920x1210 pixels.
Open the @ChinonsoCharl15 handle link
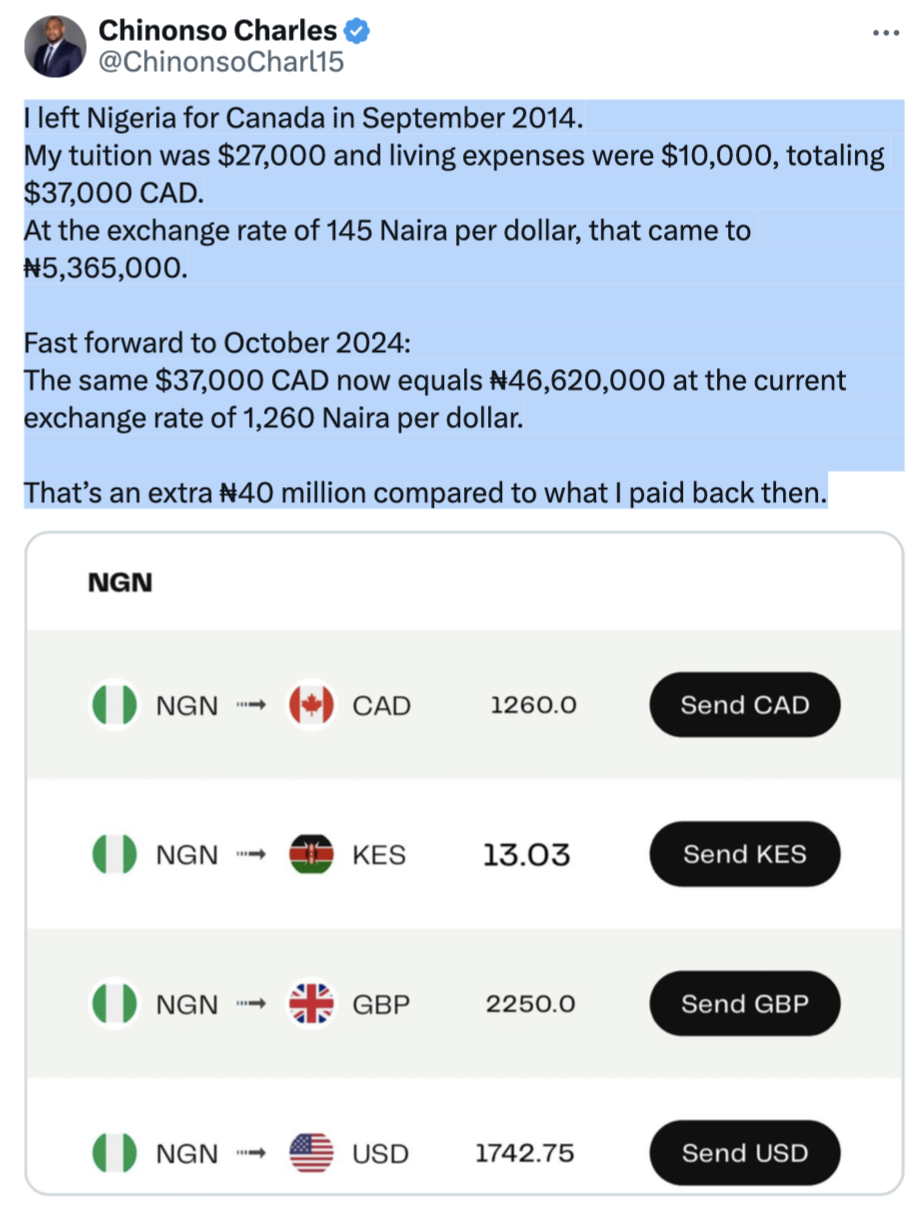pyautogui.click(x=220, y=62)
